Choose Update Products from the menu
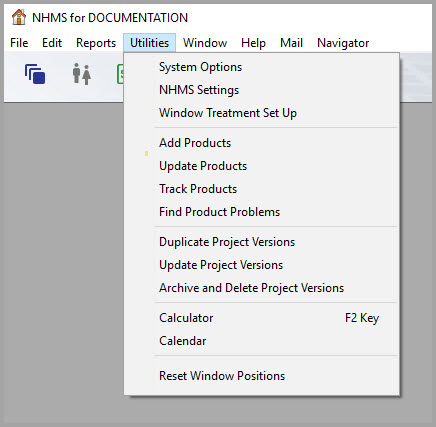436x427 pixels. click(x=262, y=166)
